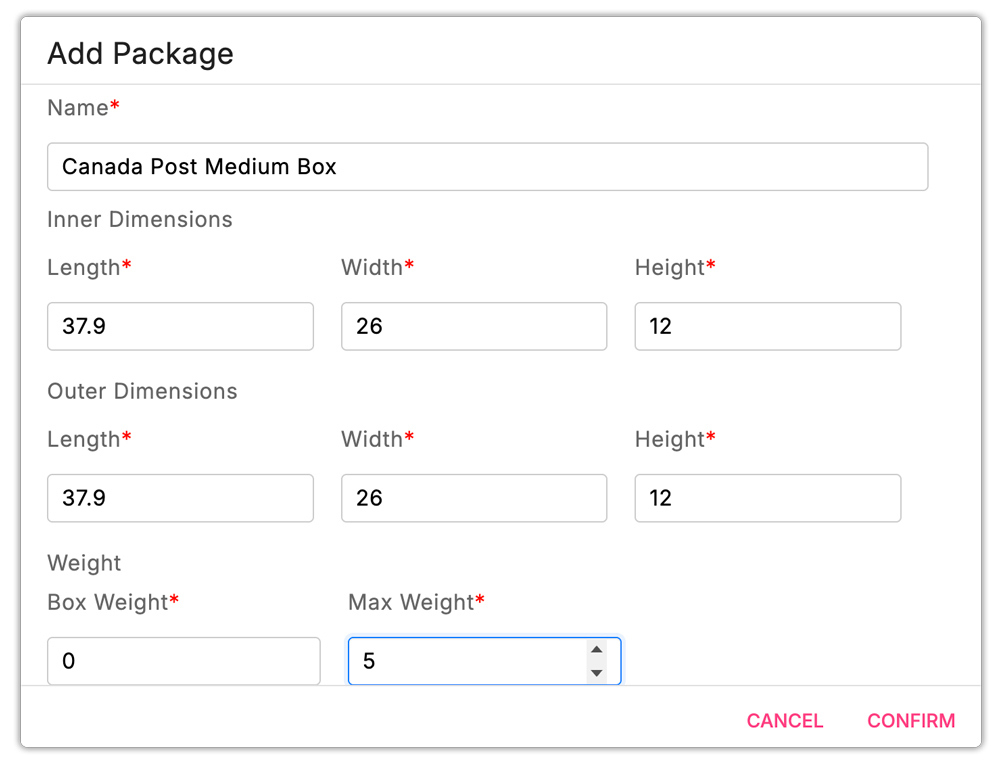Edit the Inner Dimensions Width field
Screen dimensions: 1000x763
[474, 326]
